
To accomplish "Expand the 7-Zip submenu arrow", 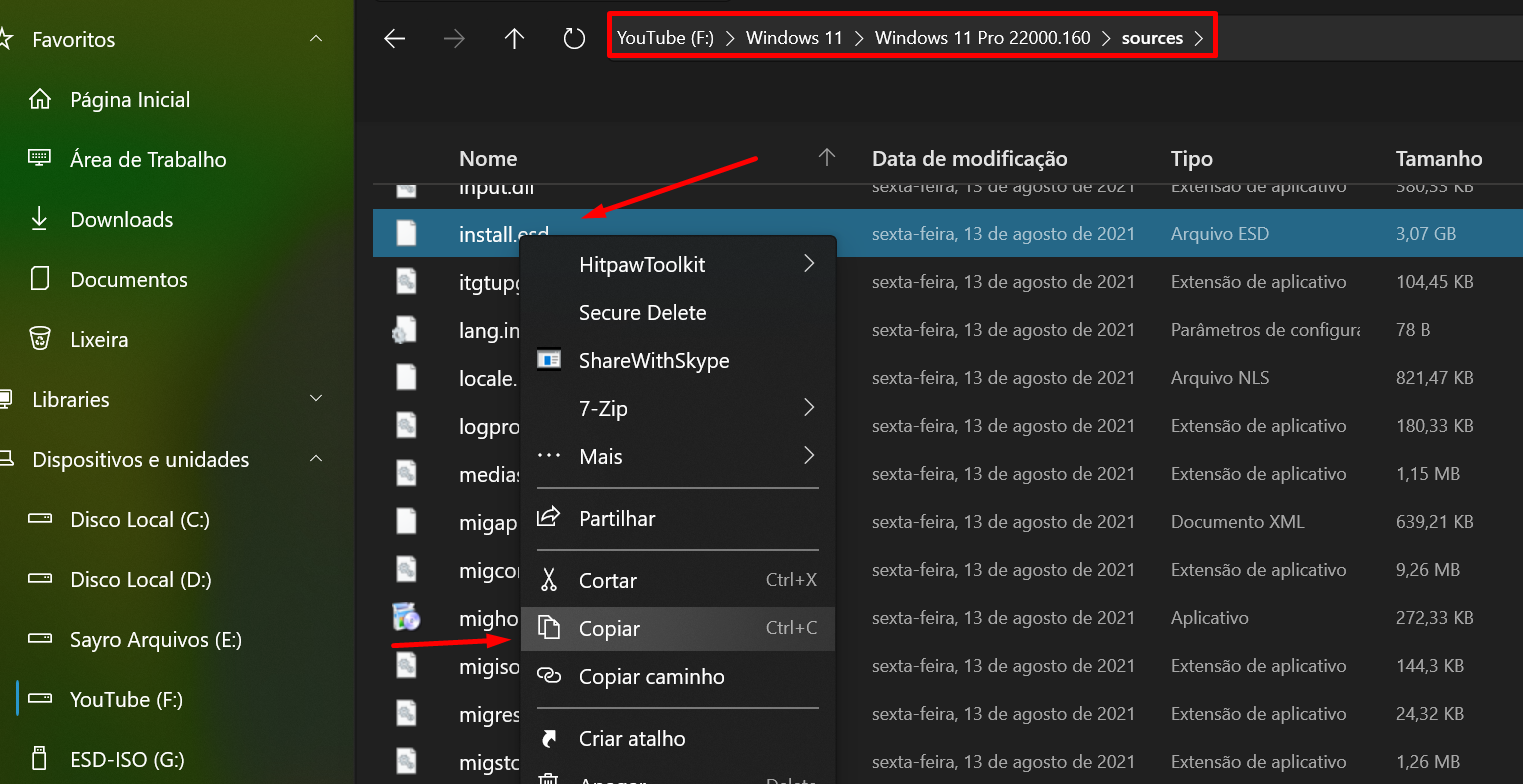I will [808, 408].
